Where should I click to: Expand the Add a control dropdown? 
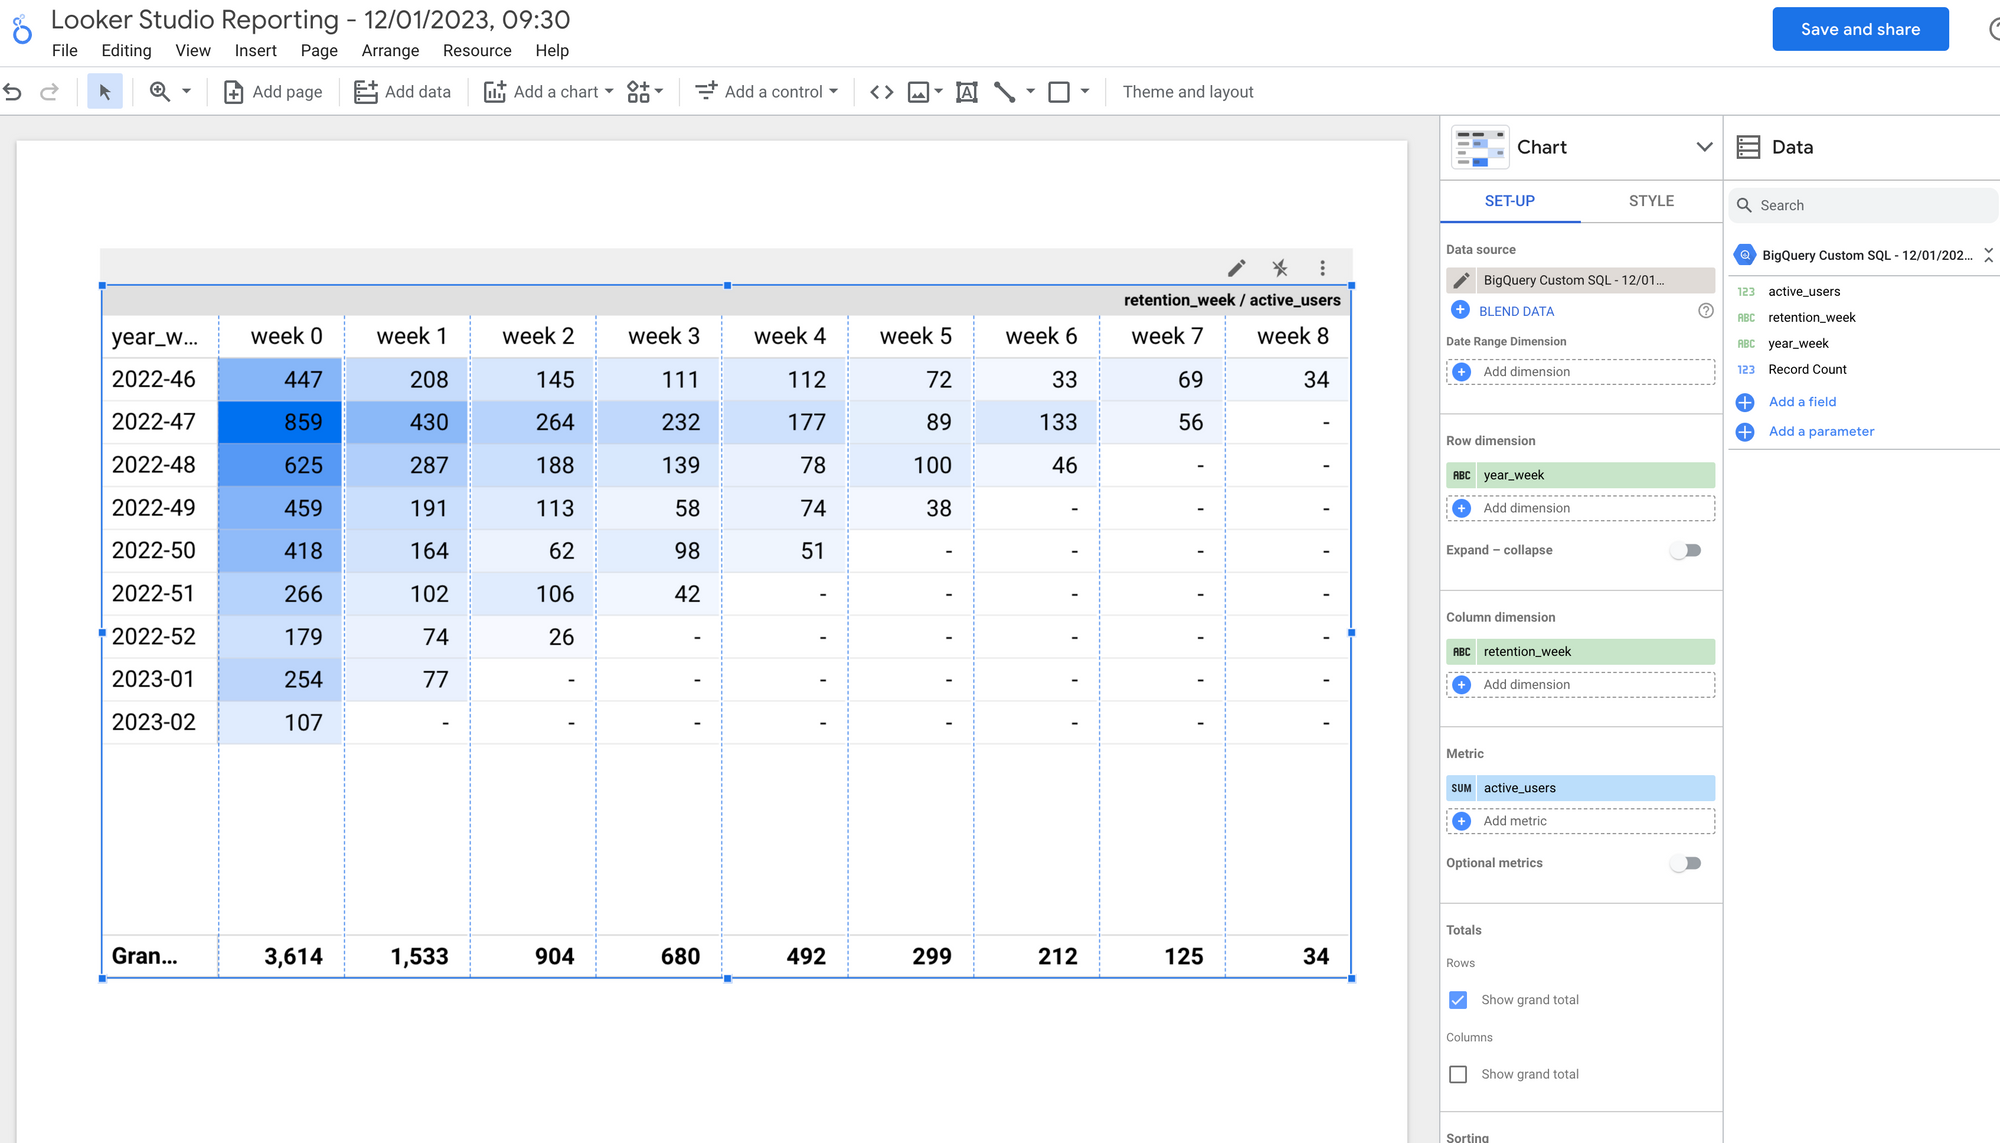[766, 91]
